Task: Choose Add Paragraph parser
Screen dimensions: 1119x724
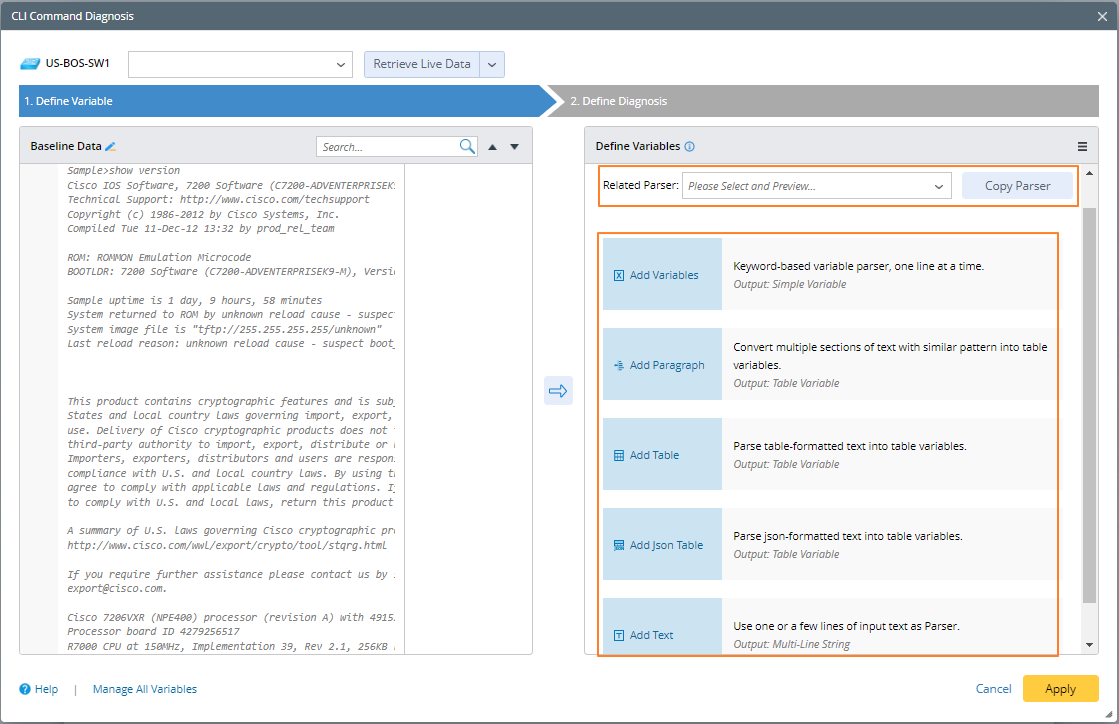Action: coord(662,364)
